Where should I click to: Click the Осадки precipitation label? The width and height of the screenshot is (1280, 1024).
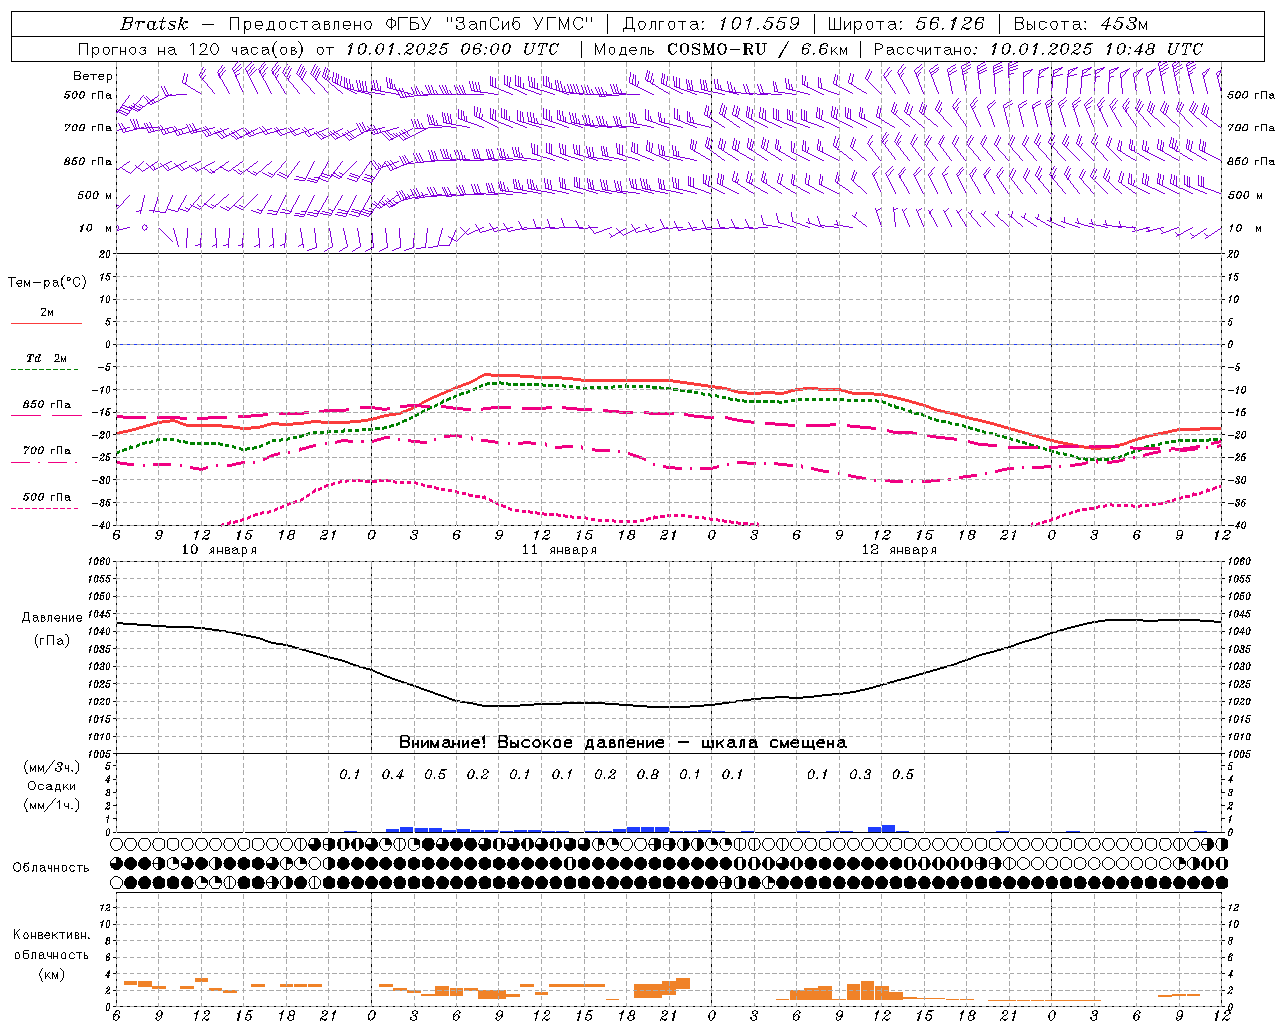52,786
